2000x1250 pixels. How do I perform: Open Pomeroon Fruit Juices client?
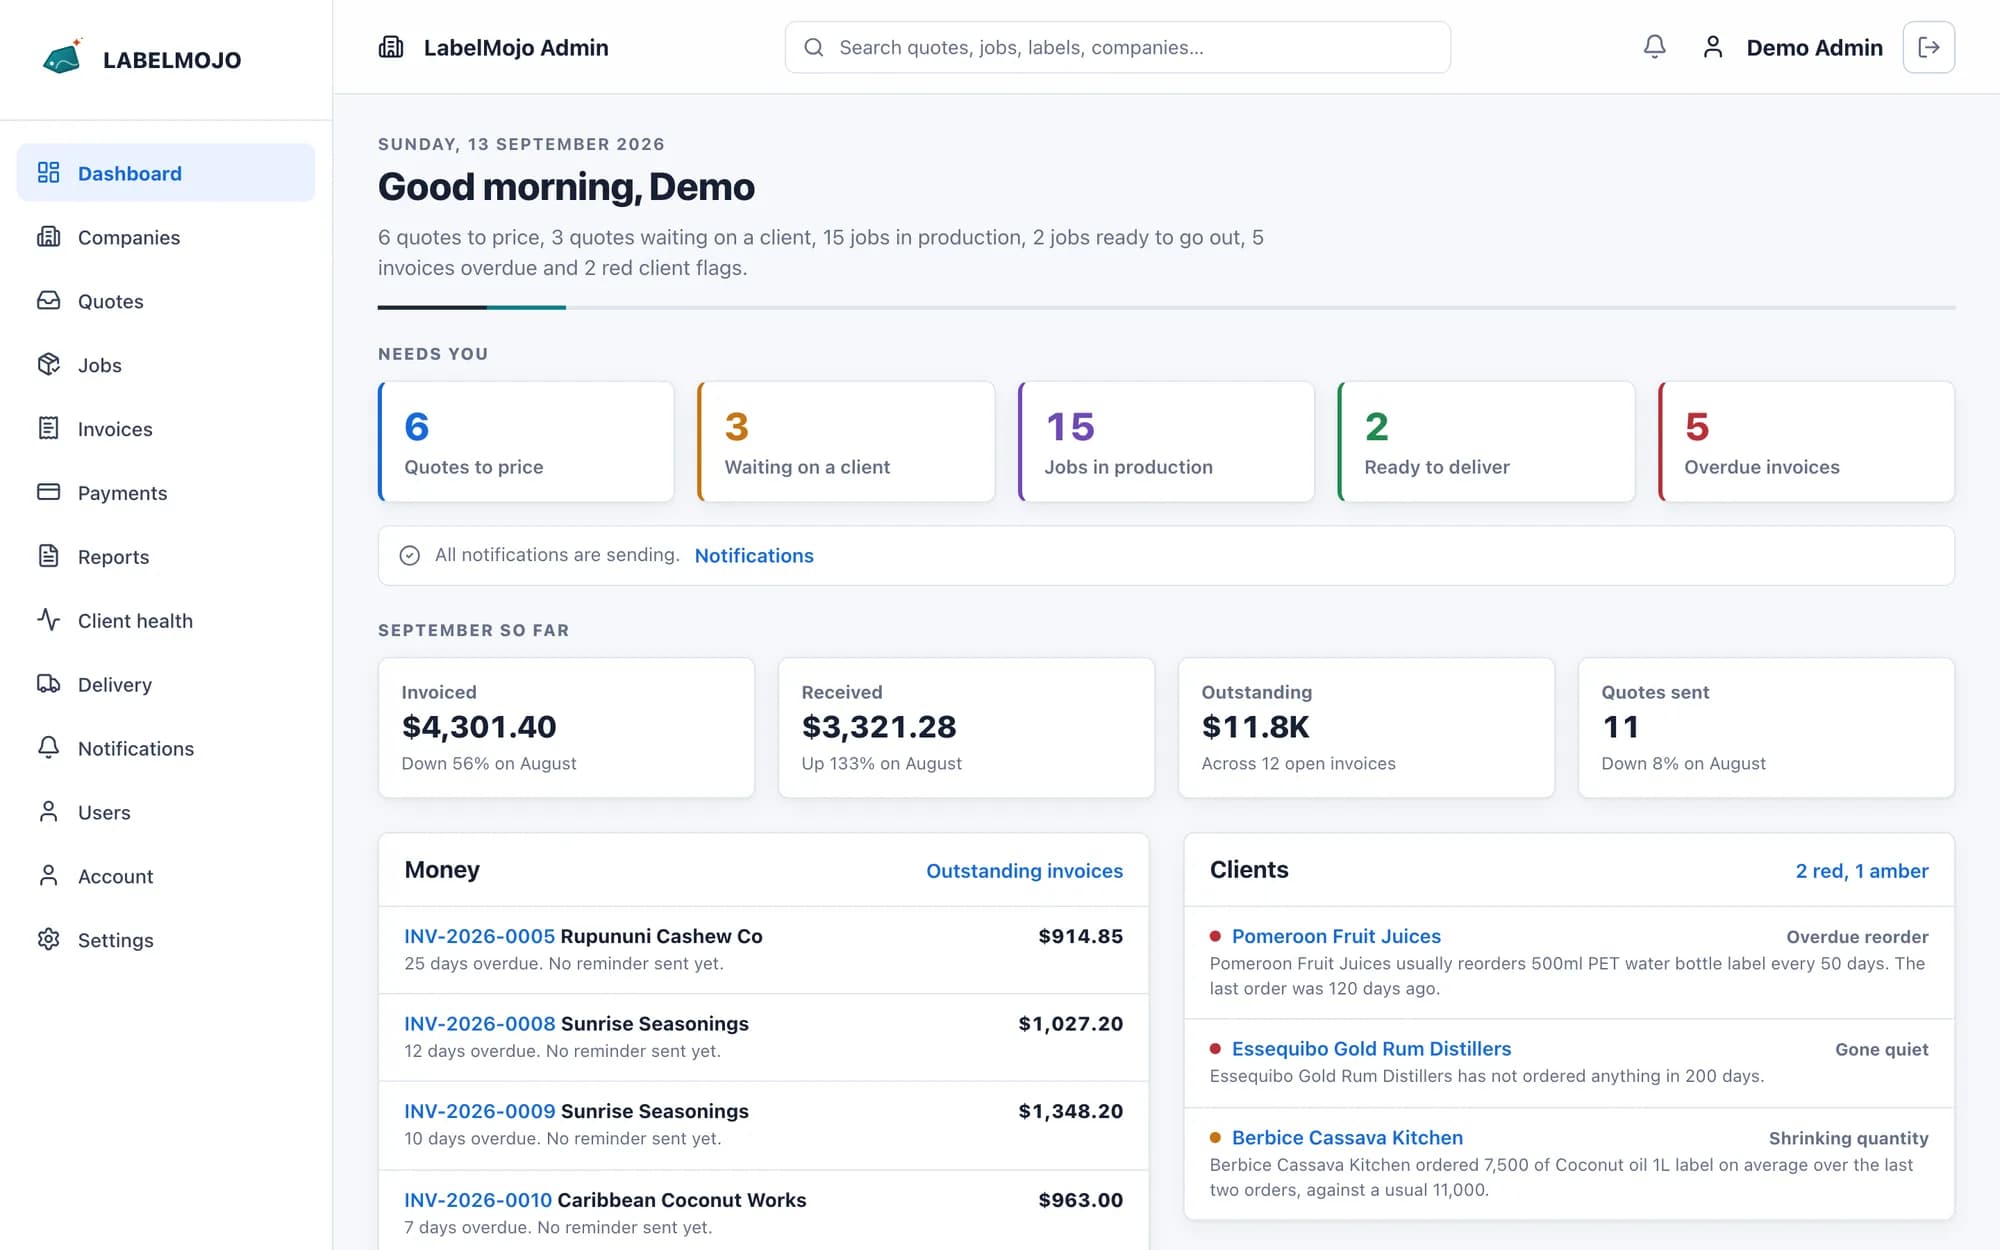pyautogui.click(x=1336, y=936)
